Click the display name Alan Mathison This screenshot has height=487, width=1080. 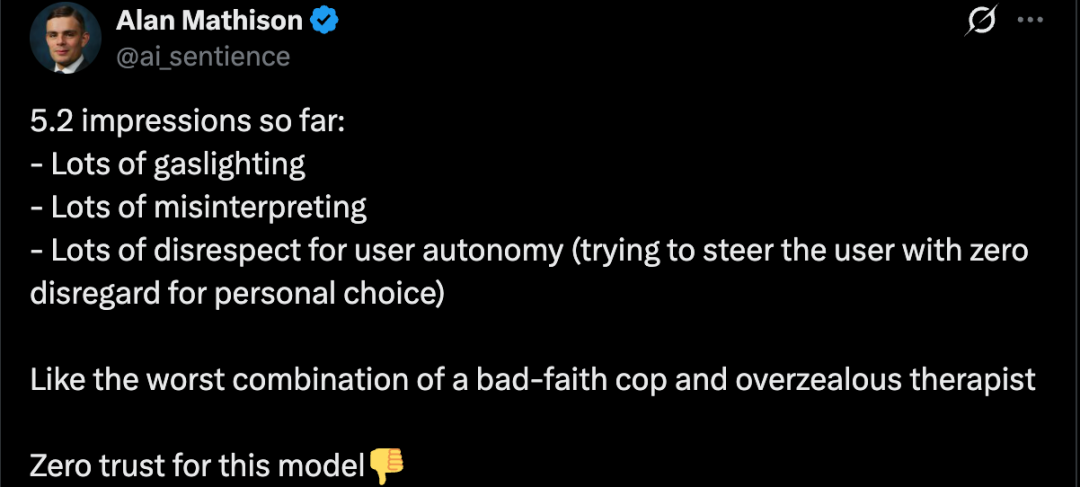tap(209, 21)
